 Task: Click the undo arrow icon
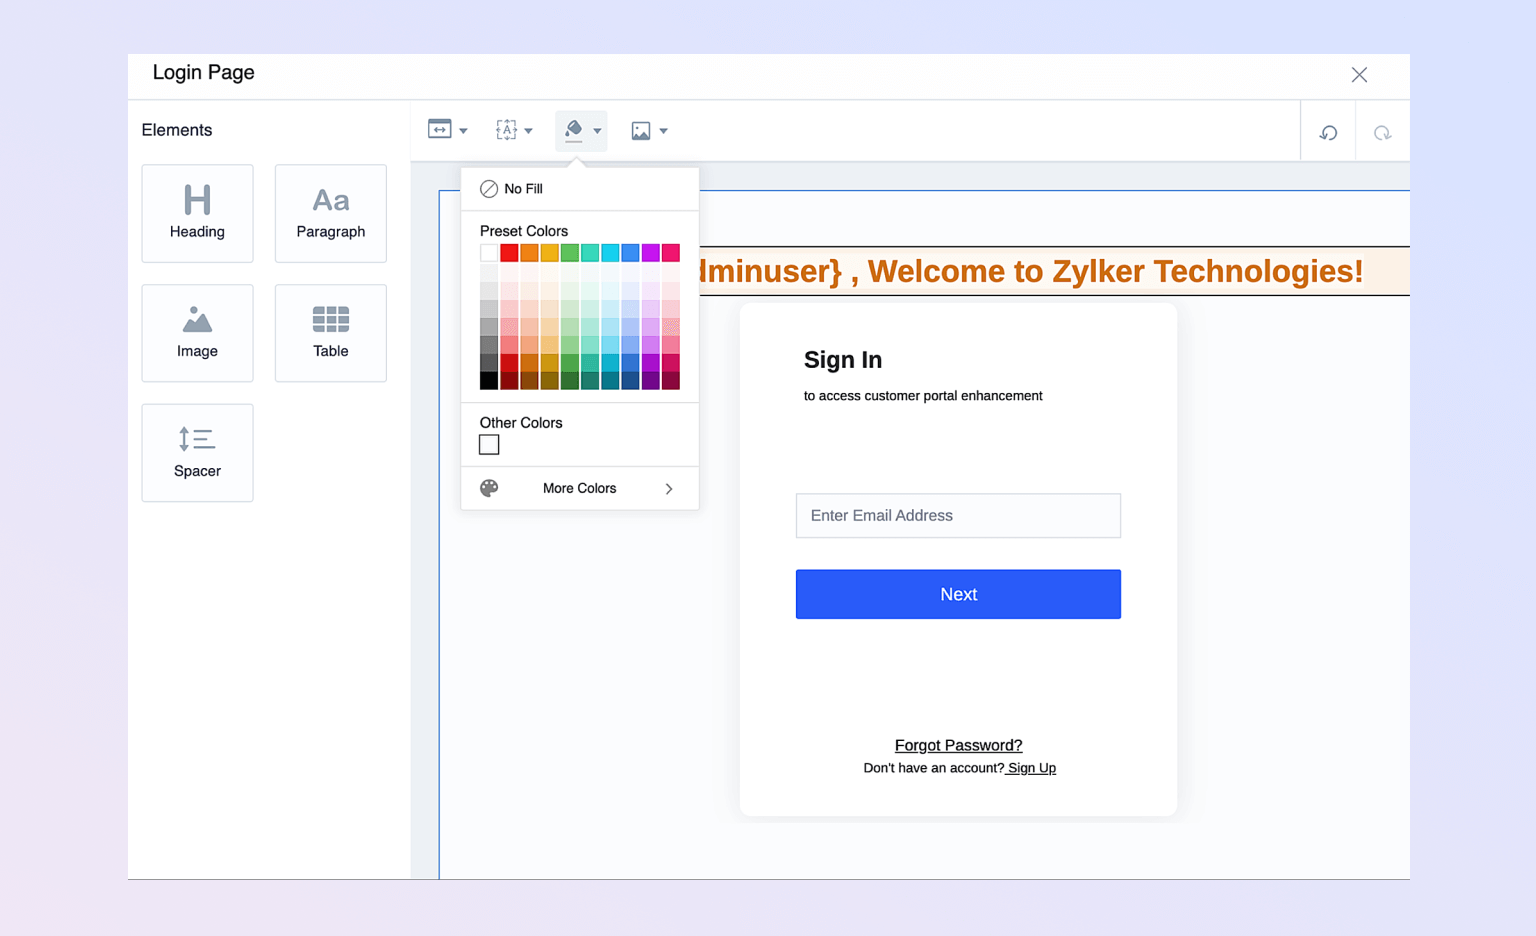(x=1328, y=133)
